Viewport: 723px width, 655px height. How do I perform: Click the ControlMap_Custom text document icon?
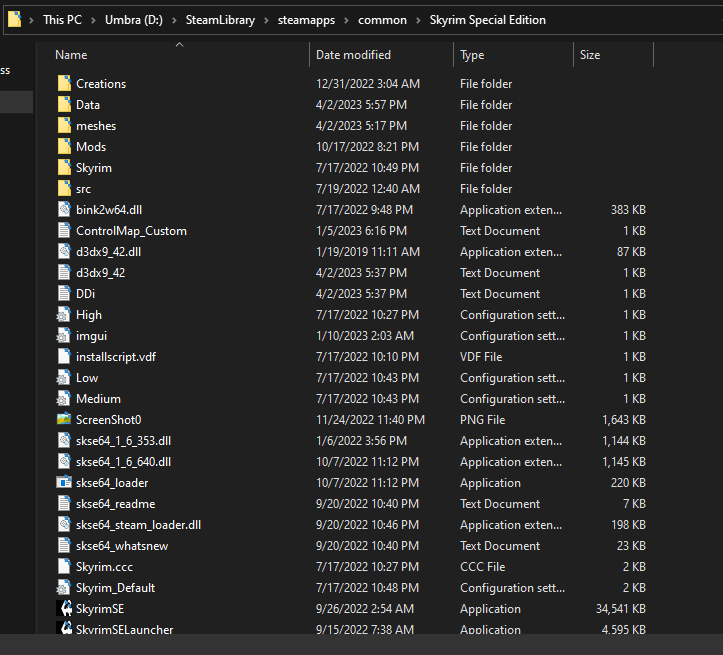click(x=64, y=230)
